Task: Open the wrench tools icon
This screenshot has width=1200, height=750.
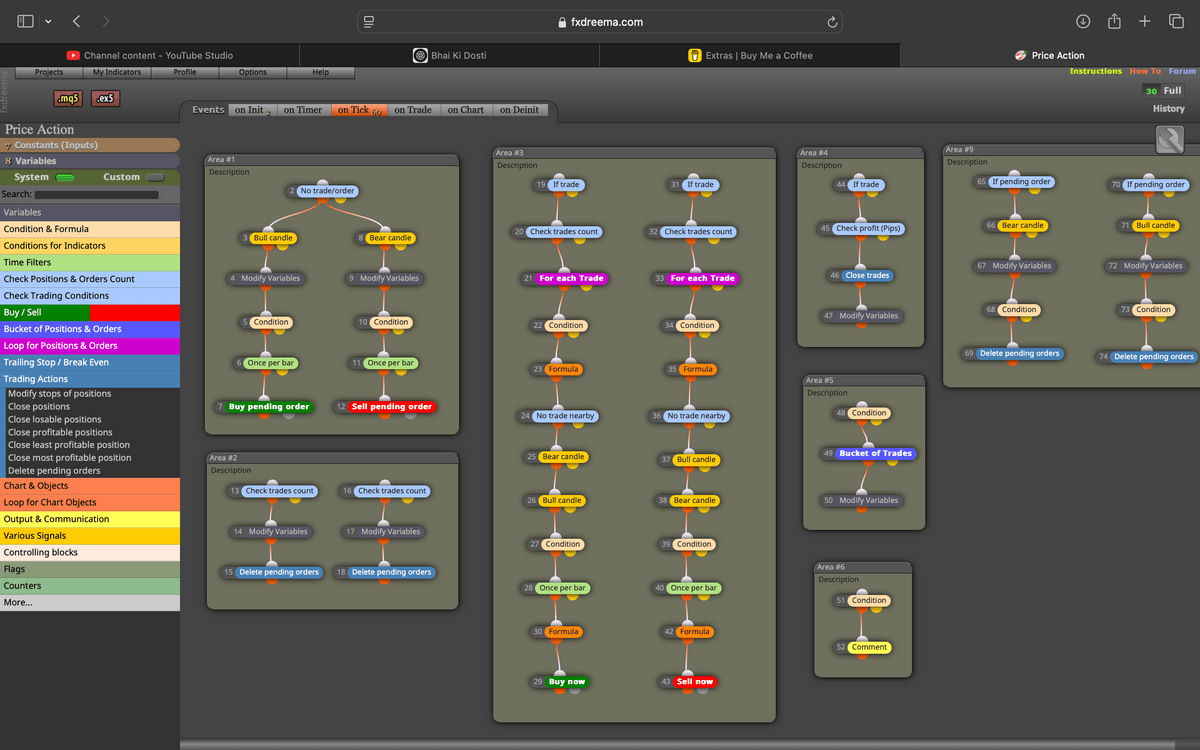Action: click(1169, 140)
